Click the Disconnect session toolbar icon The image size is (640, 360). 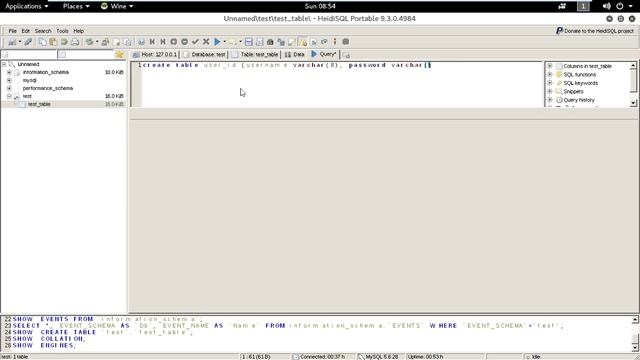tap(28, 42)
